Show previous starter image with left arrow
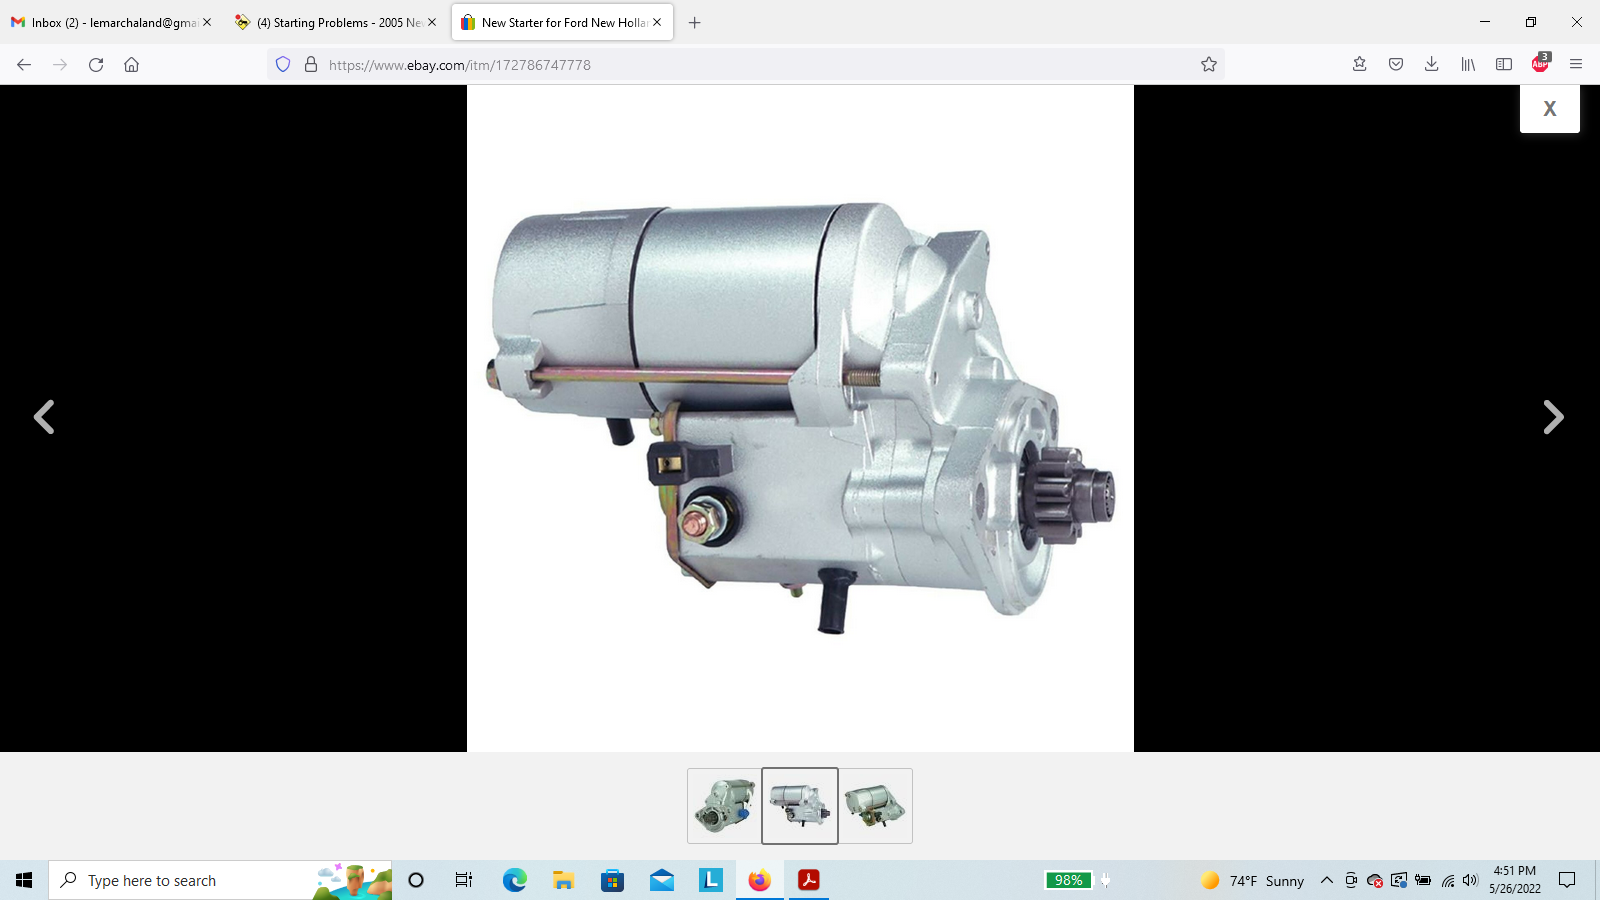 click(x=44, y=417)
